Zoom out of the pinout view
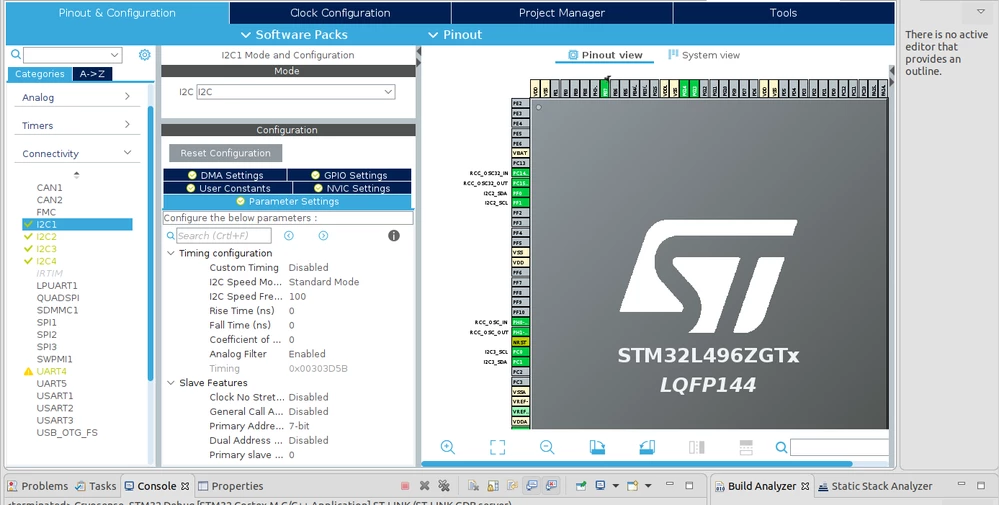Image resolution: width=999 pixels, height=505 pixels. tap(547, 447)
